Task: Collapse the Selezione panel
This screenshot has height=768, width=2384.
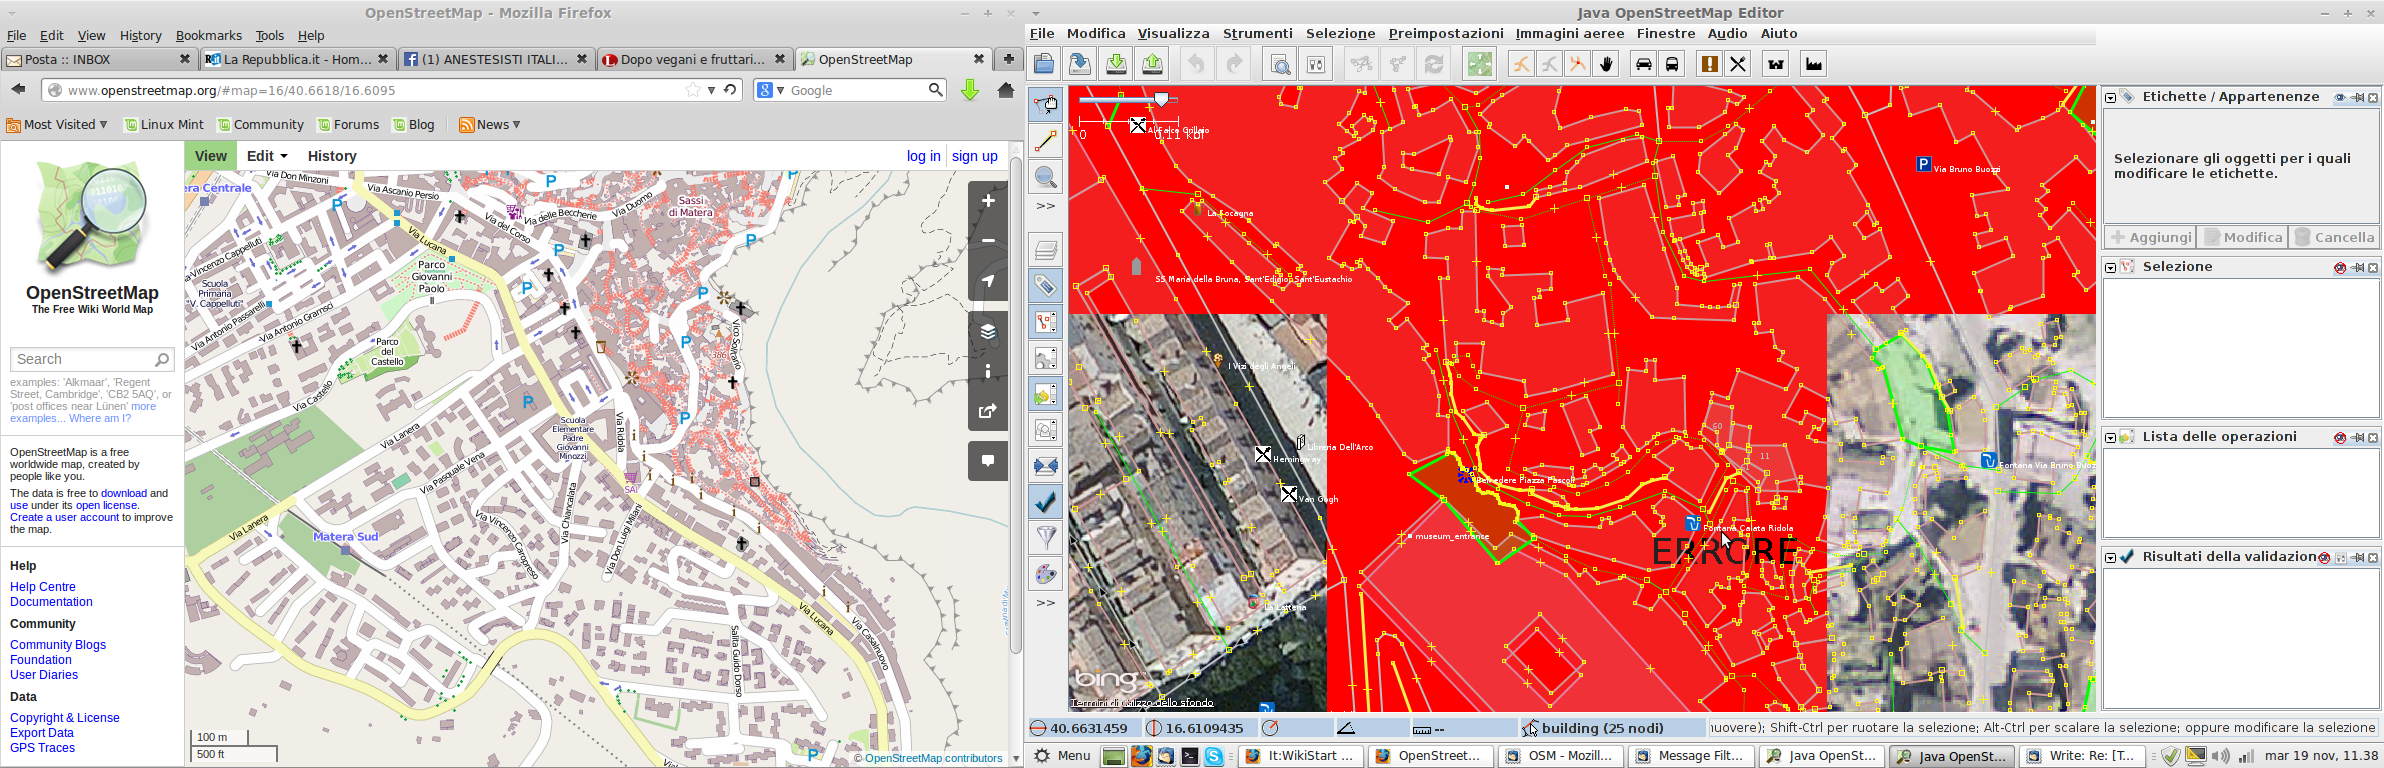Action: coord(2111,268)
